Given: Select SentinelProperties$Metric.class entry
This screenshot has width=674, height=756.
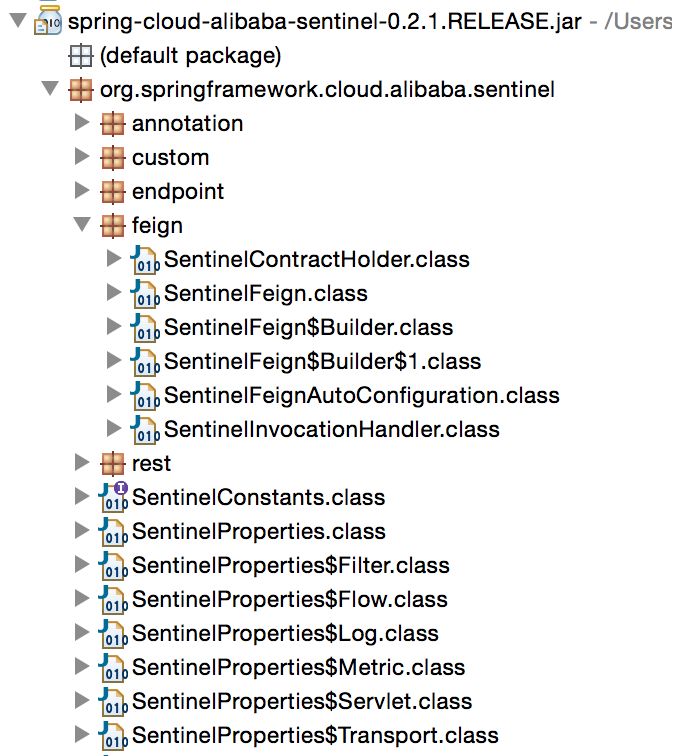Looking at the screenshot, I should coord(298,668).
